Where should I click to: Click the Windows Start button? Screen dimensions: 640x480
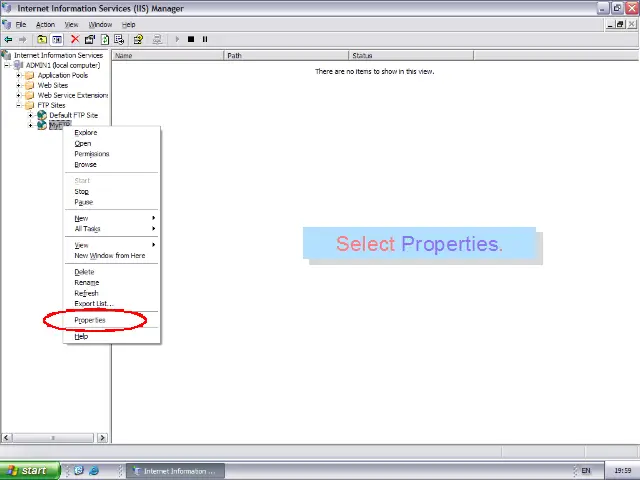(x=27, y=470)
